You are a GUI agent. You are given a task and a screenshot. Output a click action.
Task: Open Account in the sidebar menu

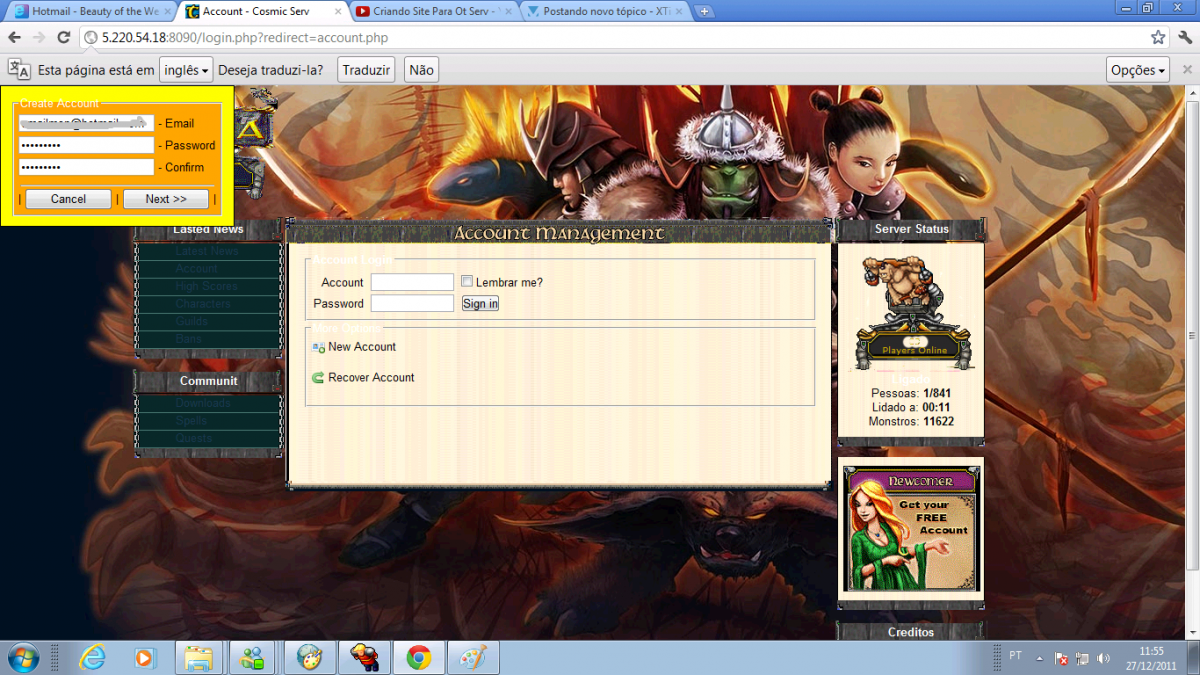pyautogui.click(x=208, y=269)
